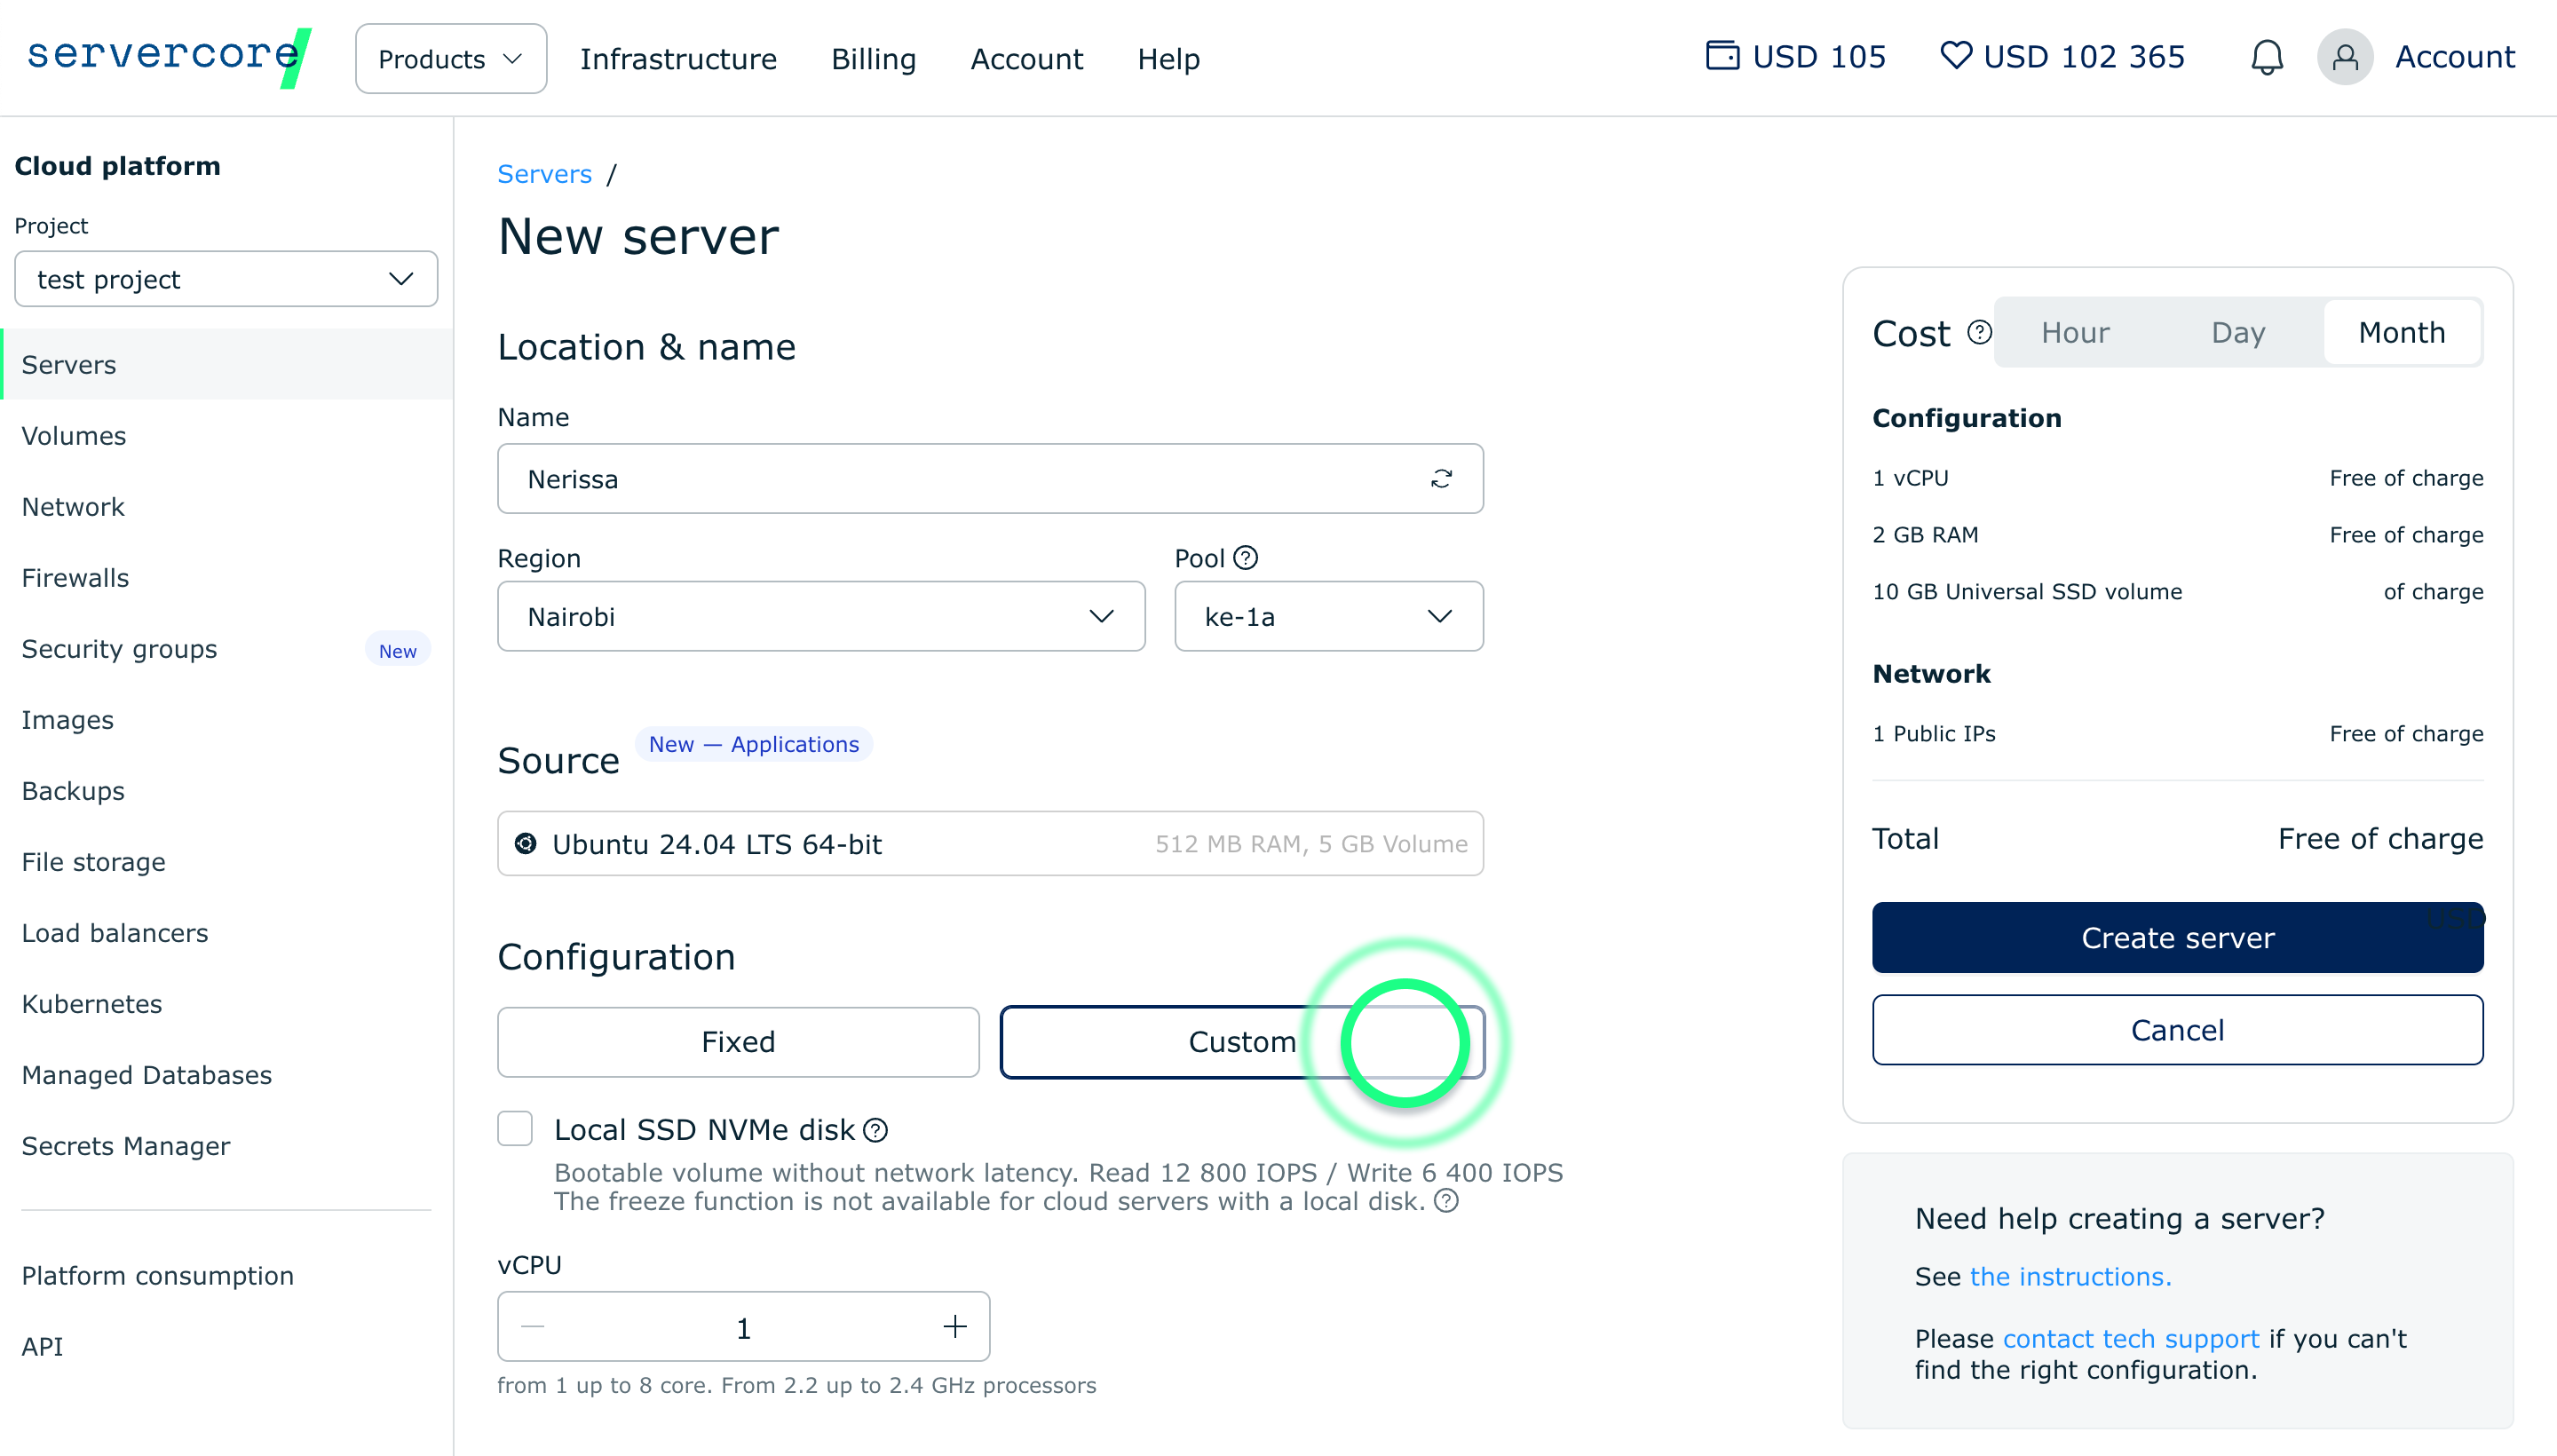Screen dimensions: 2557x1456
Task: Switch cost view to Hour
Action: [x=2075, y=333]
